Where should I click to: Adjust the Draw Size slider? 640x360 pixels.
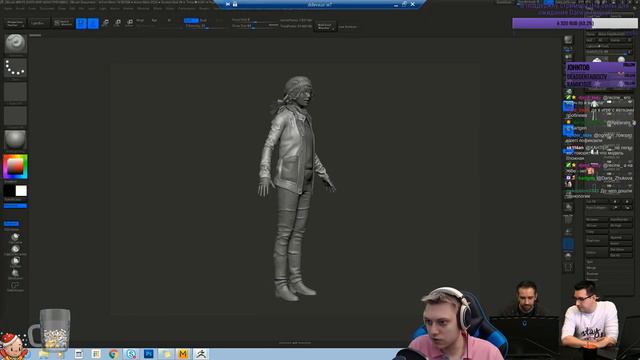[255, 26]
